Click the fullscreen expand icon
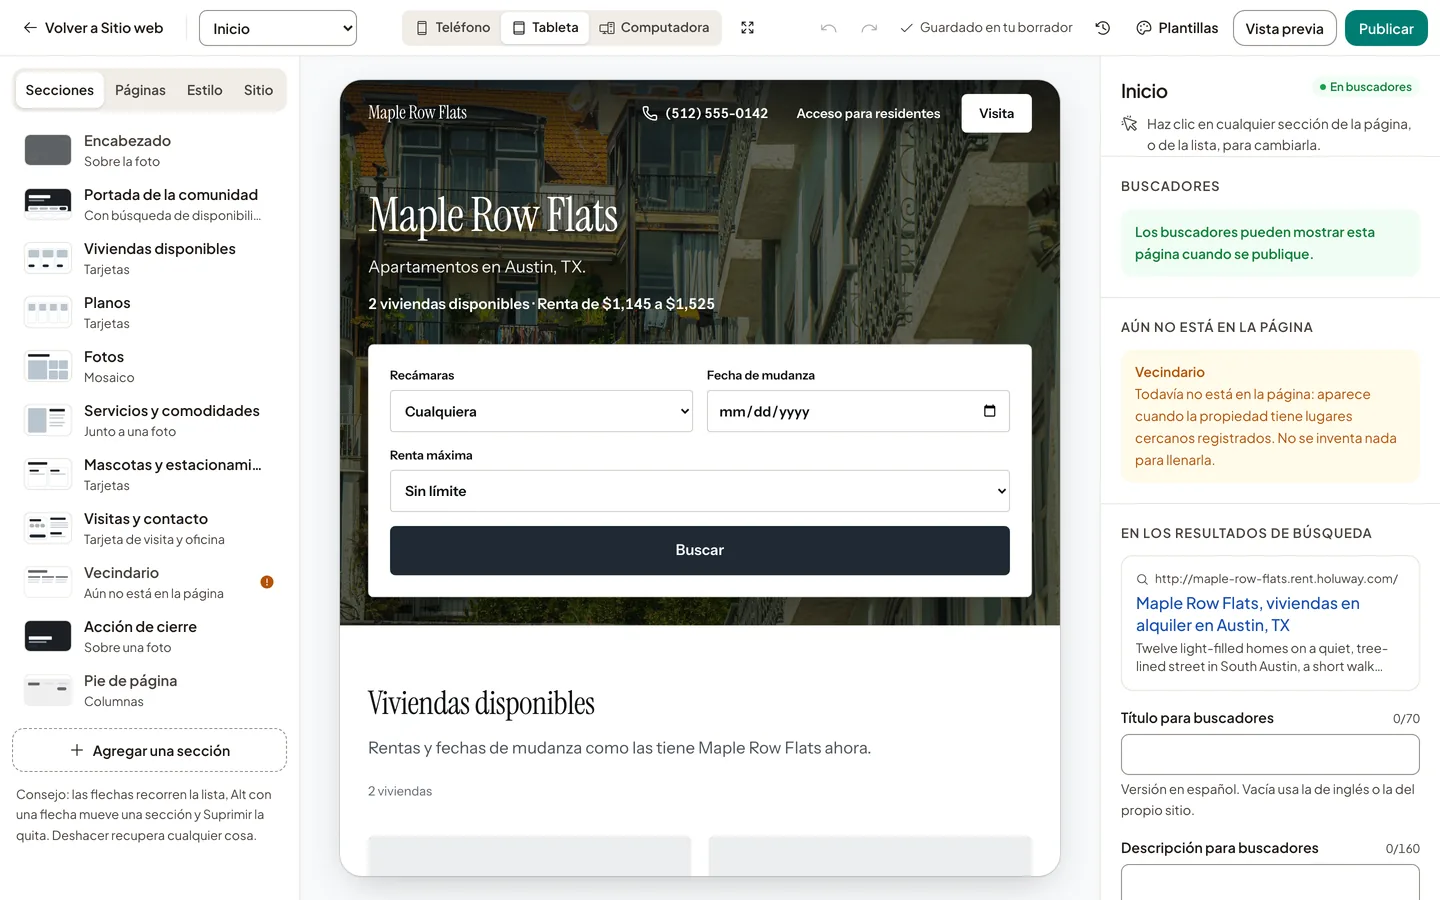 [x=747, y=28]
